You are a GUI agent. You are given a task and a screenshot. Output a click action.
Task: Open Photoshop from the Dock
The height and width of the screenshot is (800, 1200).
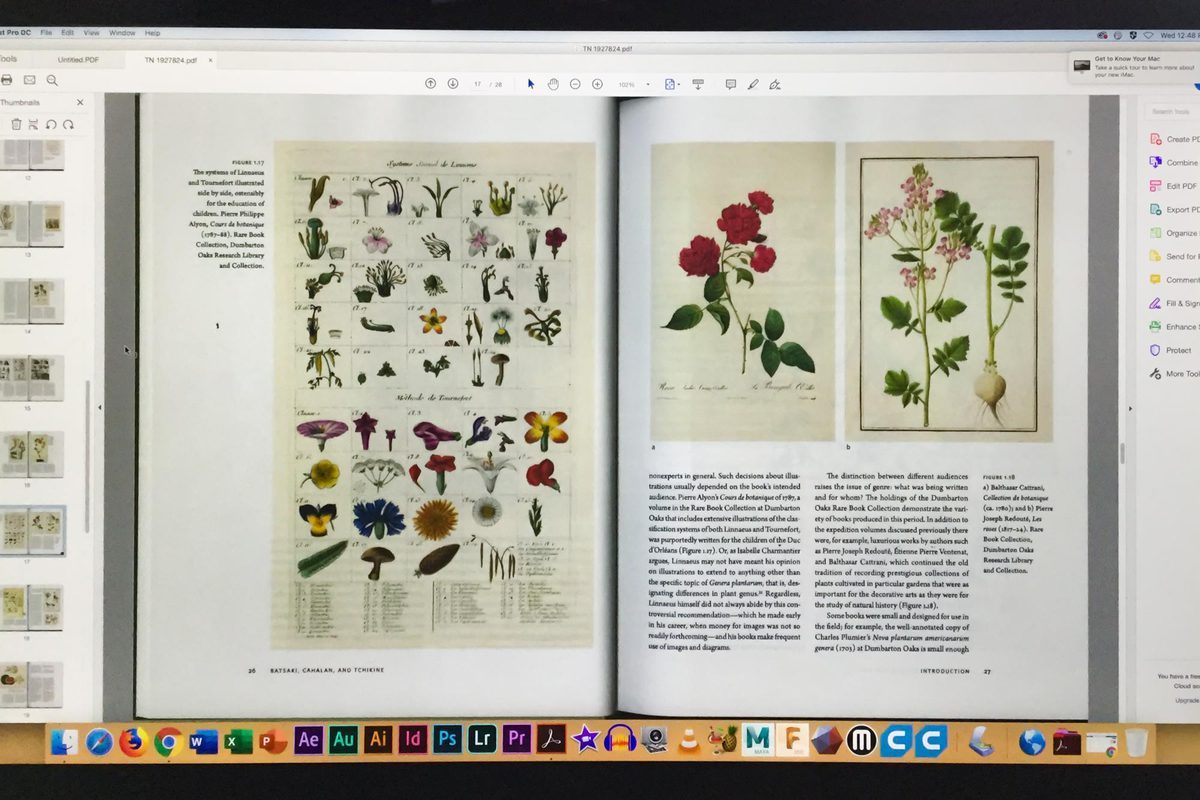(x=447, y=740)
